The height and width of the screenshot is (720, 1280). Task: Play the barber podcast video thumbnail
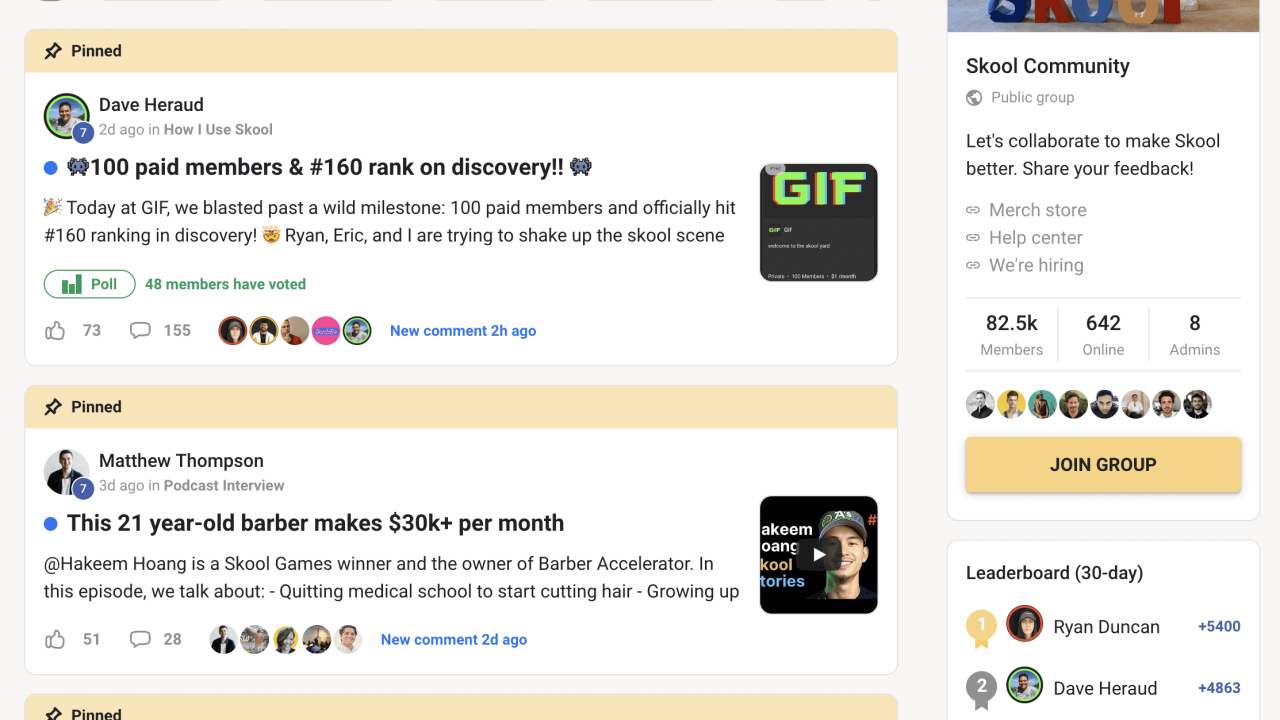tap(819, 555)
